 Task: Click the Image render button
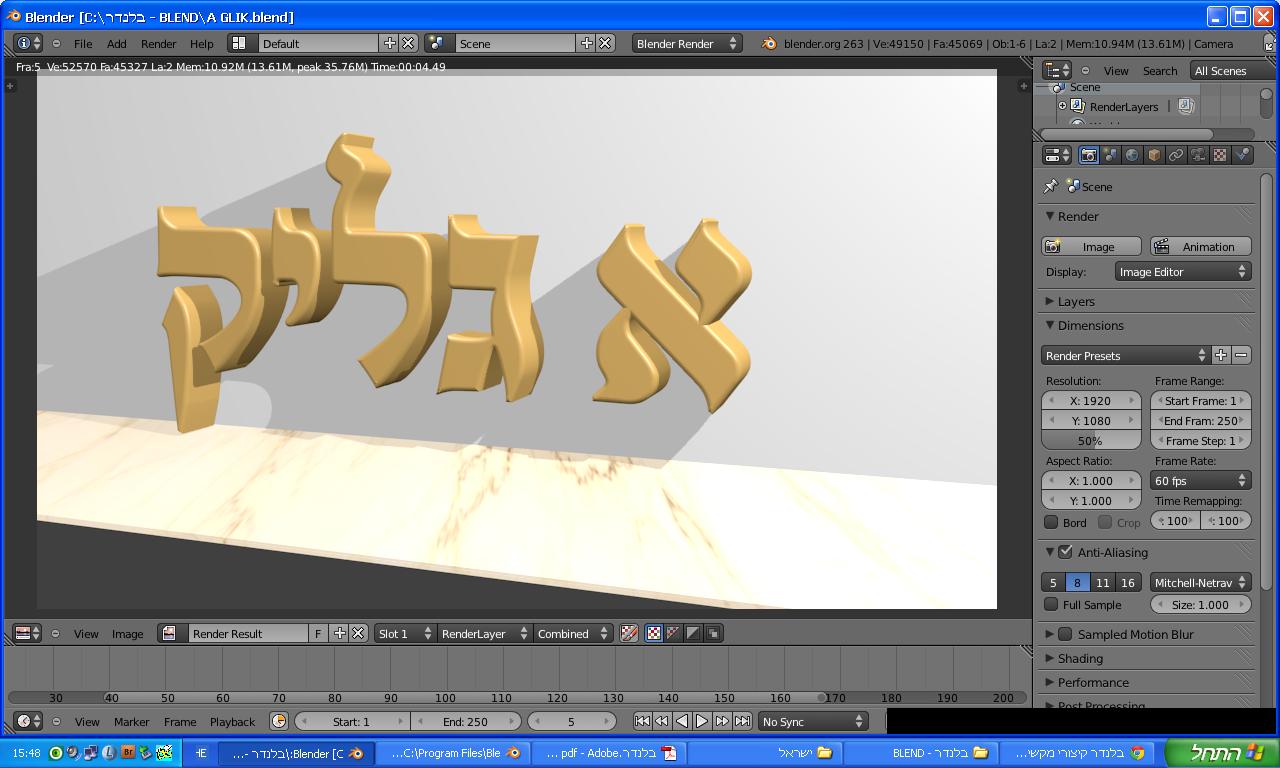coord(1091,246)
